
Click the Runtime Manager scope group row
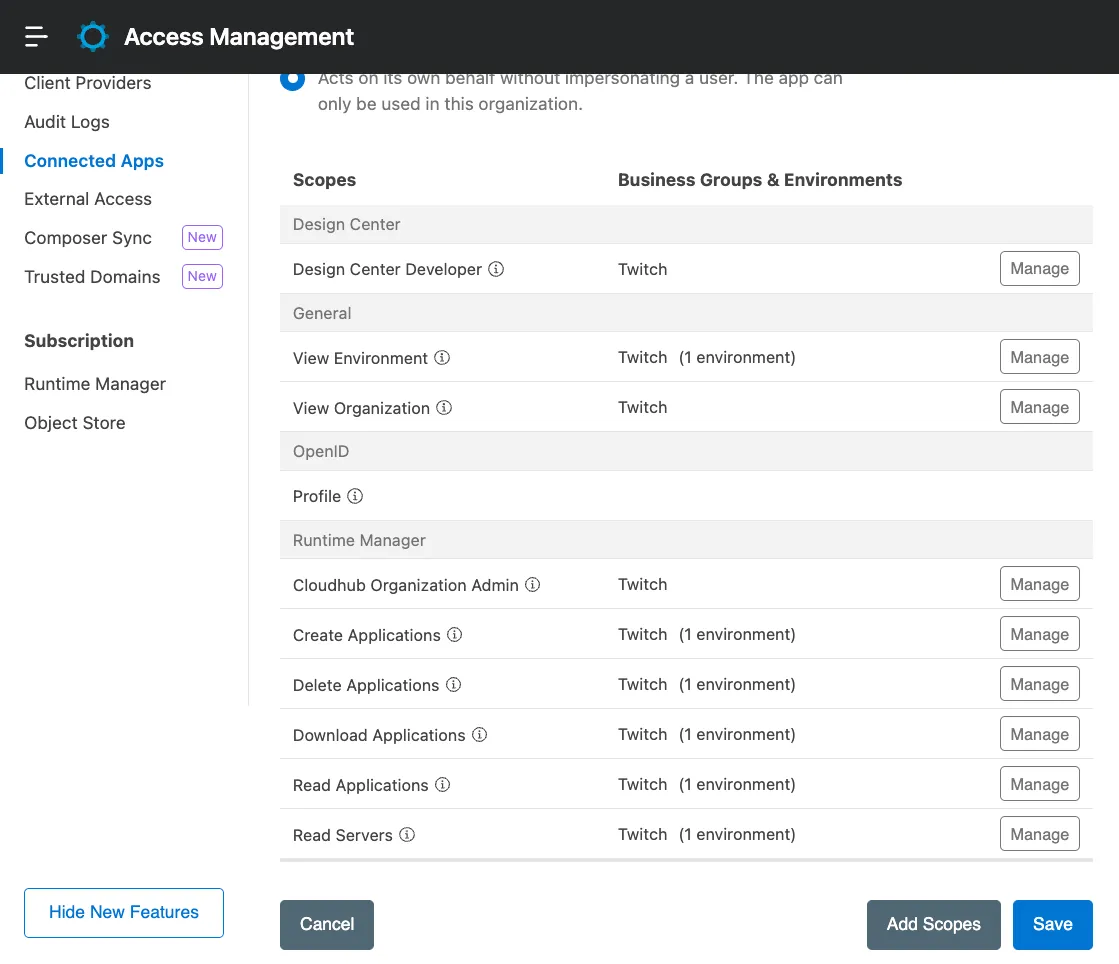tap(686, 539)
